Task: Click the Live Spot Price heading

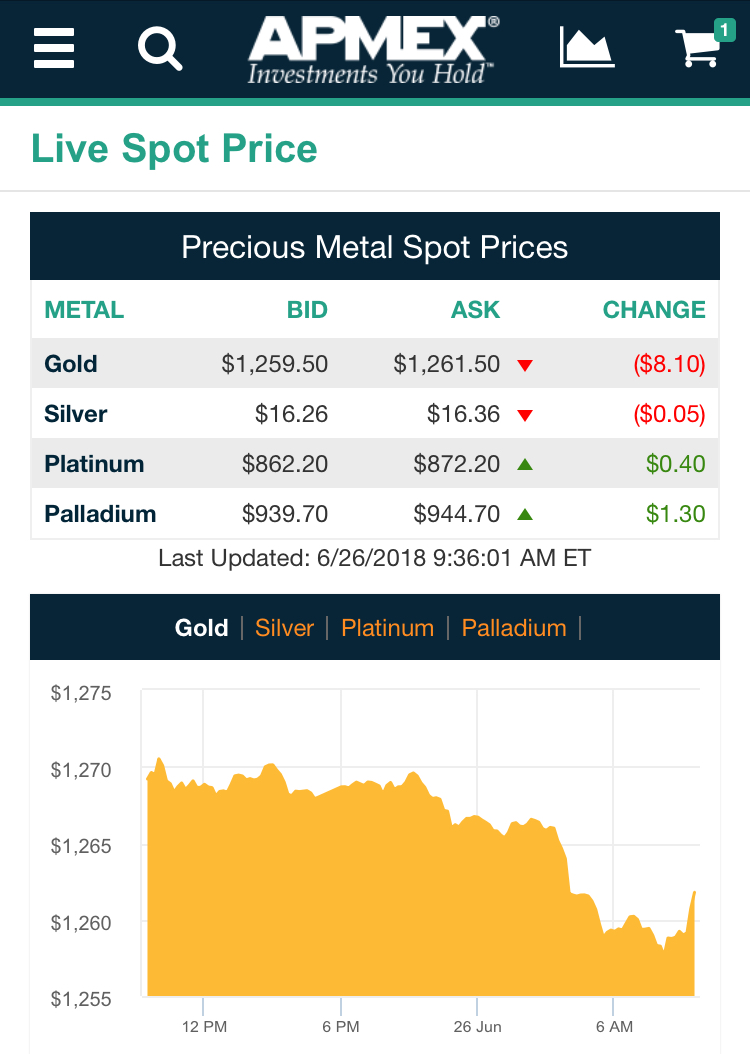Action: pos(174,149)
